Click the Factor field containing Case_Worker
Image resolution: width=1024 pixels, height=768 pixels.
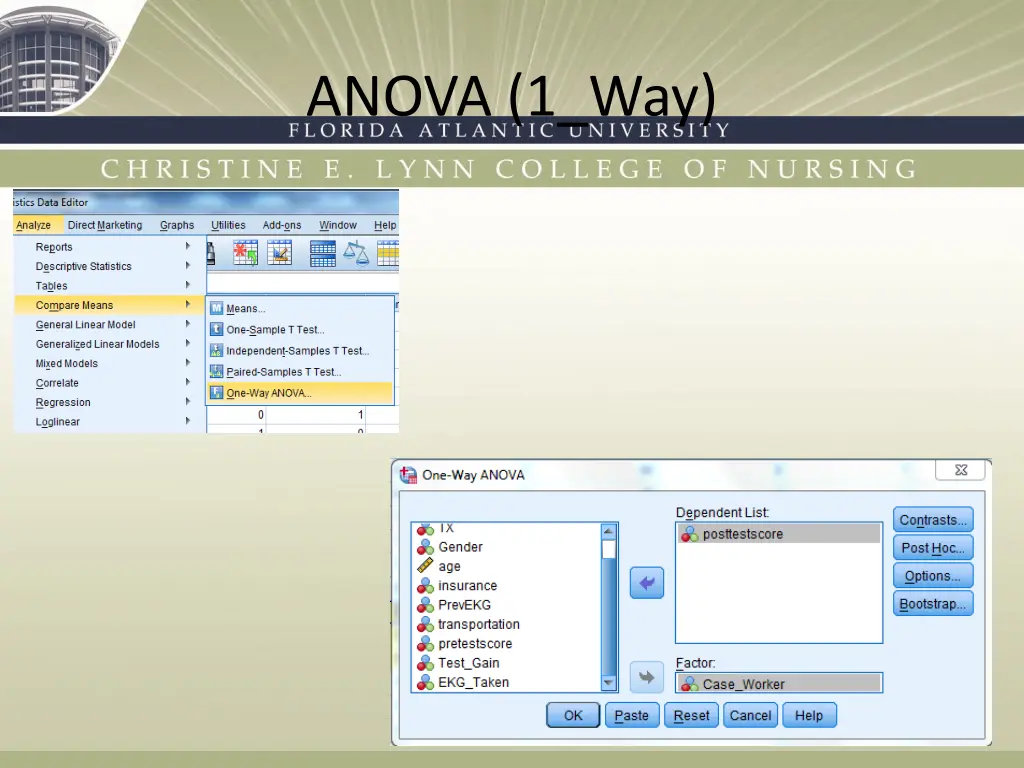pyautogui.click(x=779, y=683)
